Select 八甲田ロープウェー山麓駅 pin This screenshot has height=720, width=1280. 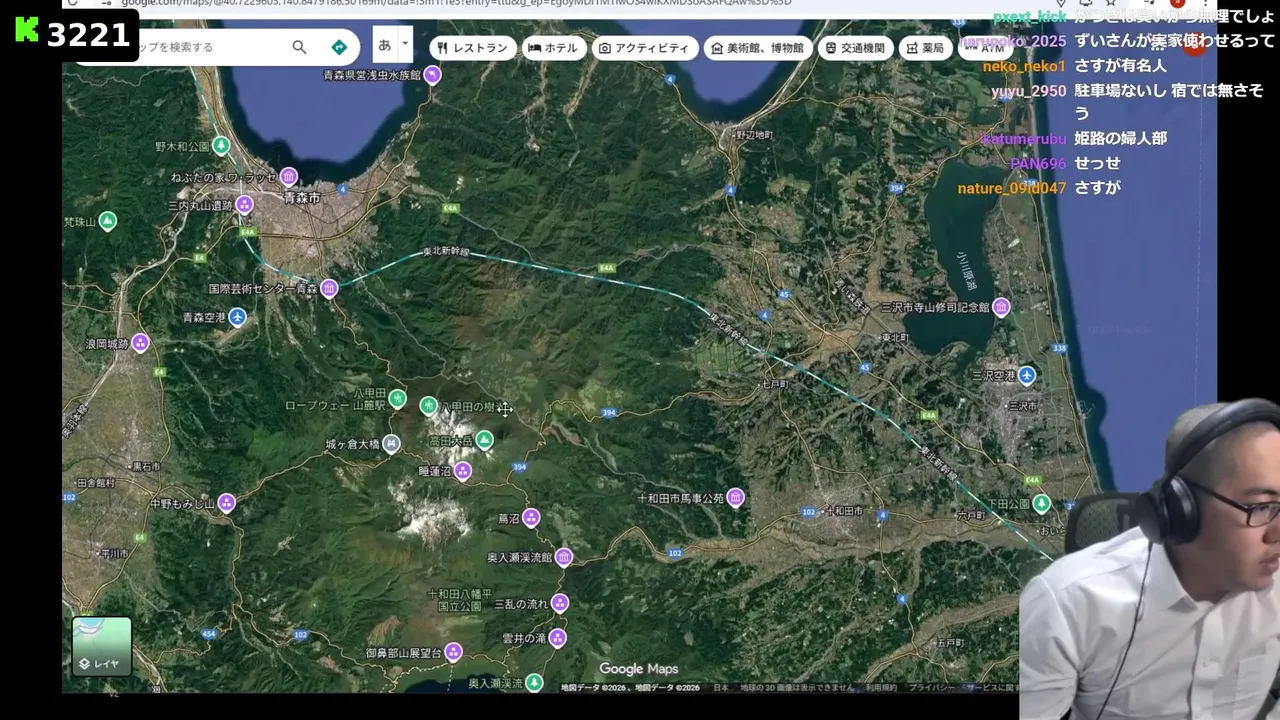[397, 399]
